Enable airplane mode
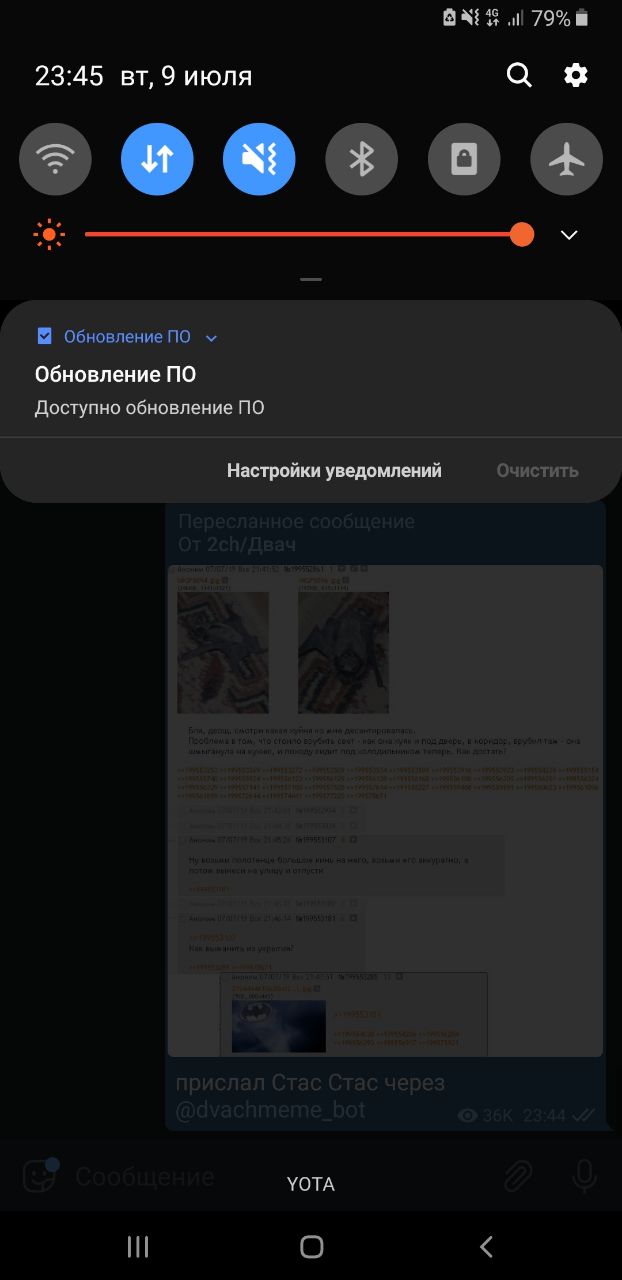622x1280 pixels. tap(566, 159)
